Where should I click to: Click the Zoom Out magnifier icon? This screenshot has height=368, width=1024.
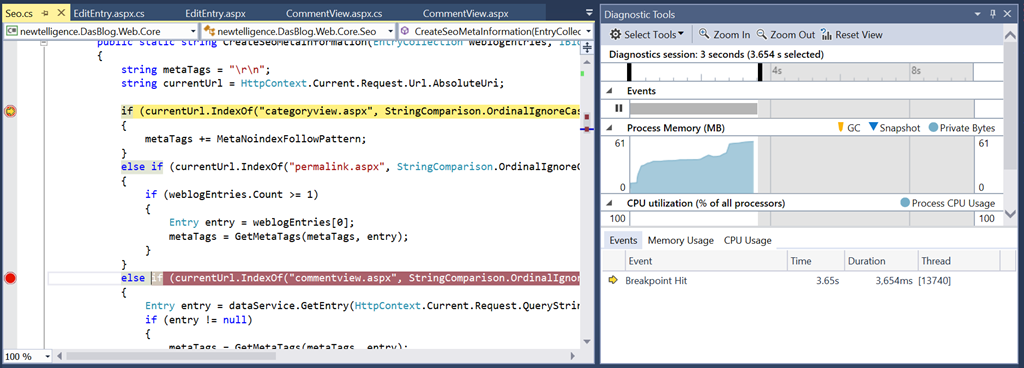[761, 35]
